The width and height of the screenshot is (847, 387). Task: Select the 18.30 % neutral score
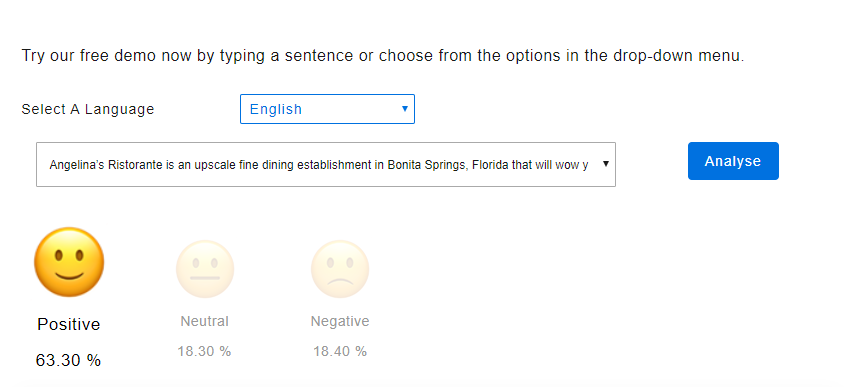pos(204,351)
